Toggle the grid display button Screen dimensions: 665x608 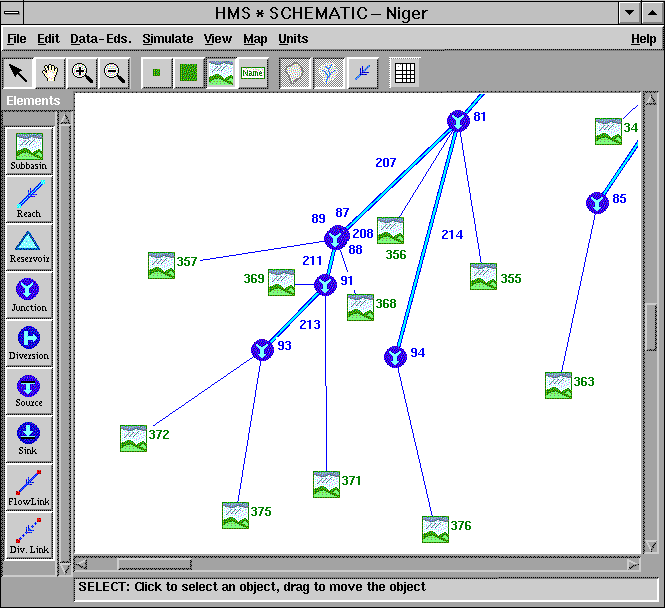tap(405, 73)
